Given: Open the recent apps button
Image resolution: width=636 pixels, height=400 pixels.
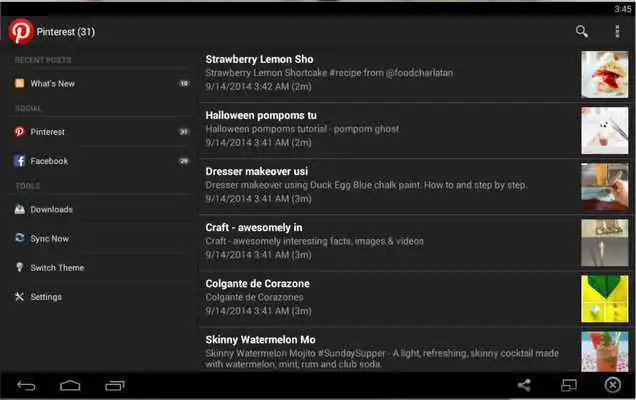Looking at the screenshot, I should tap(115, 385).
